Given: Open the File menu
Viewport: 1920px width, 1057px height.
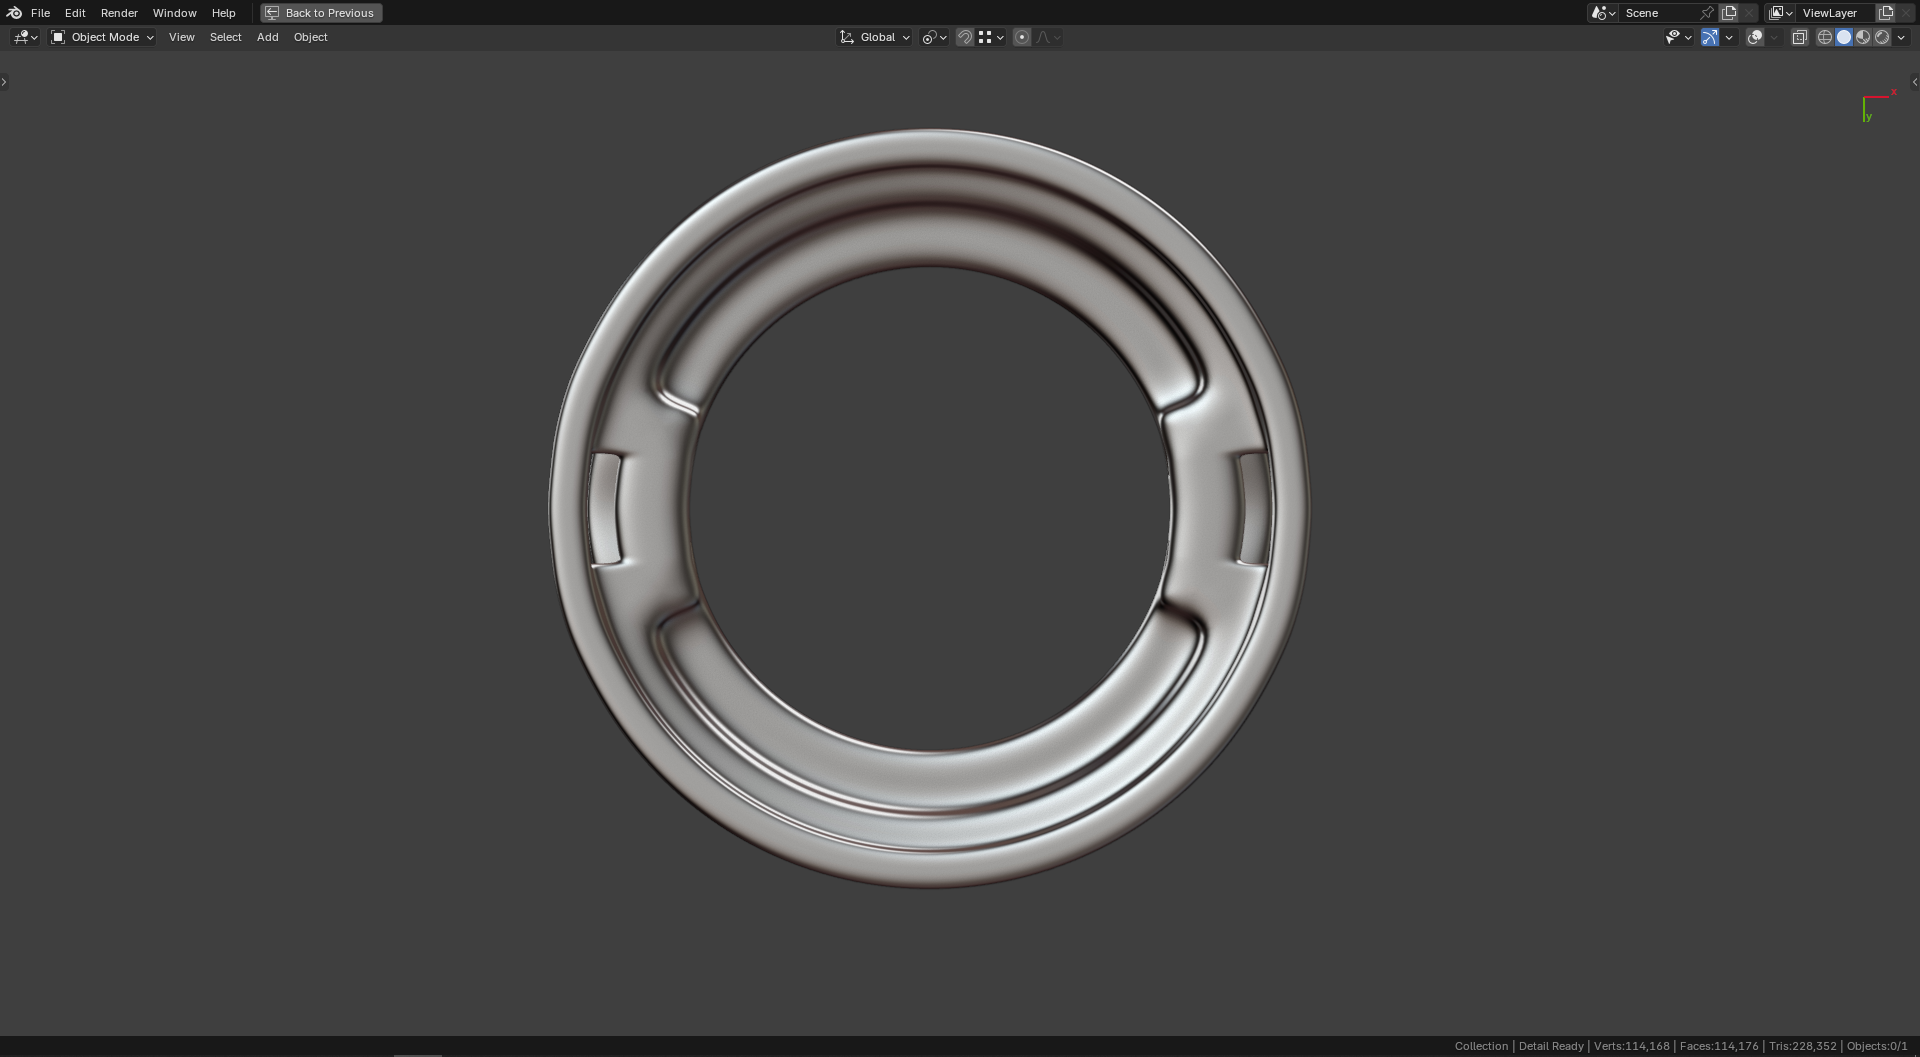Looking at the screenshot, I should coord(40,13).
